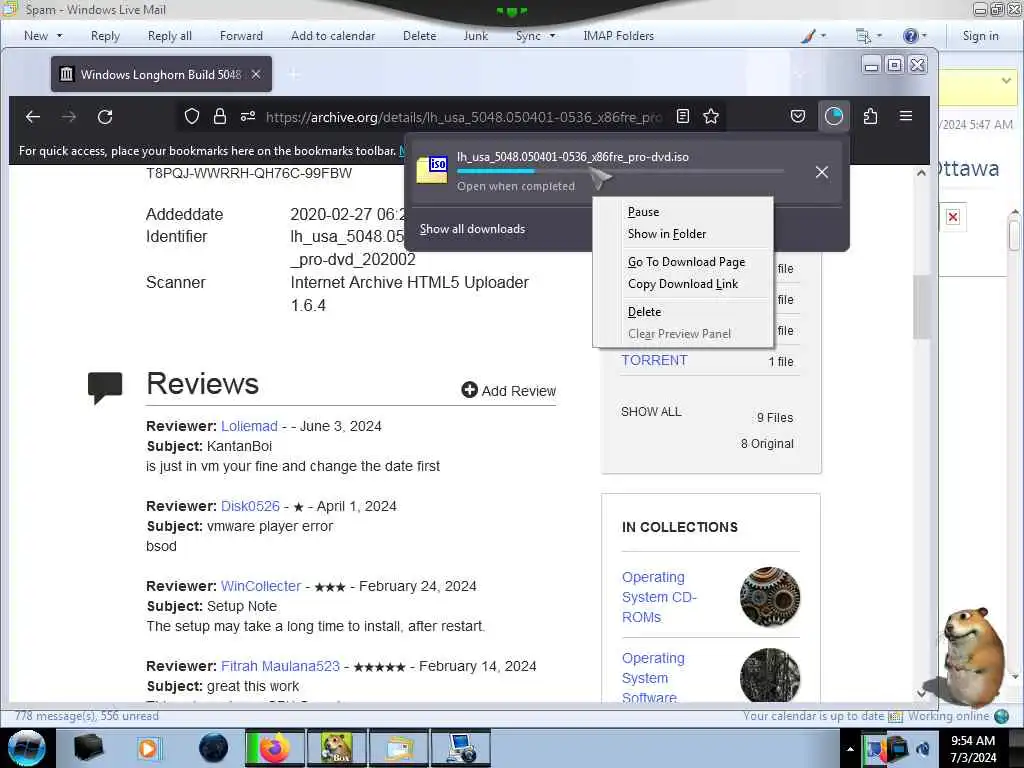Open the Firefox downloads button

click(x=834, y=116)
